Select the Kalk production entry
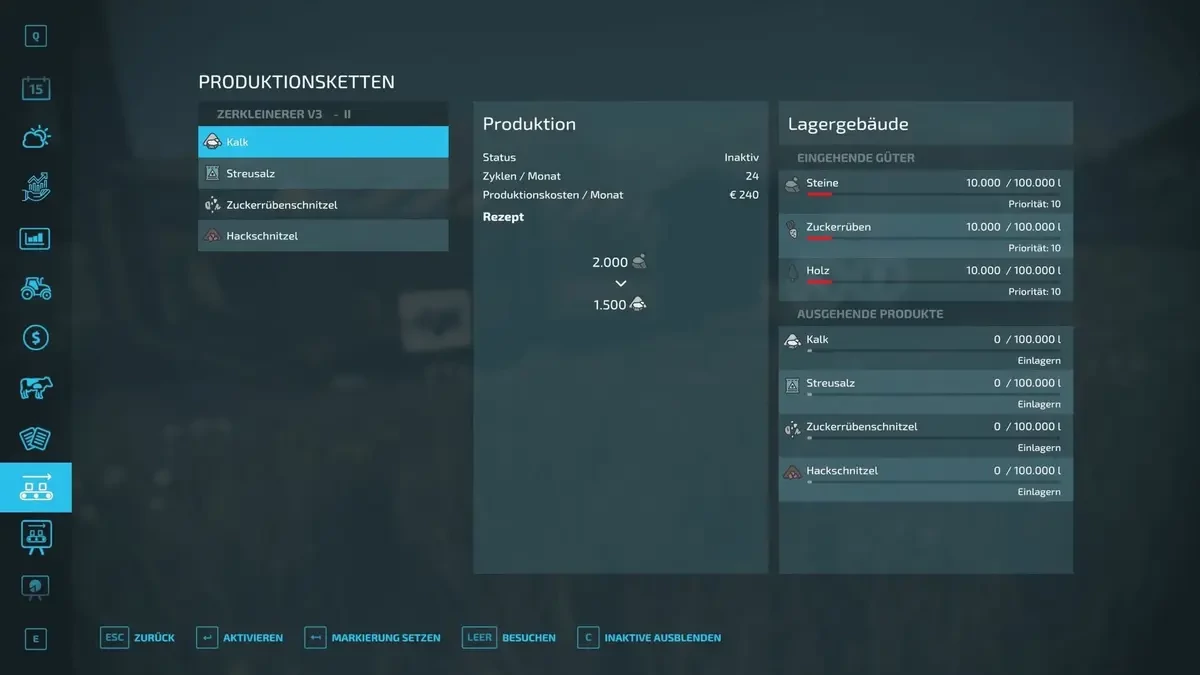This screenshot has width=1200, height=675. click(x=323, y=142)
